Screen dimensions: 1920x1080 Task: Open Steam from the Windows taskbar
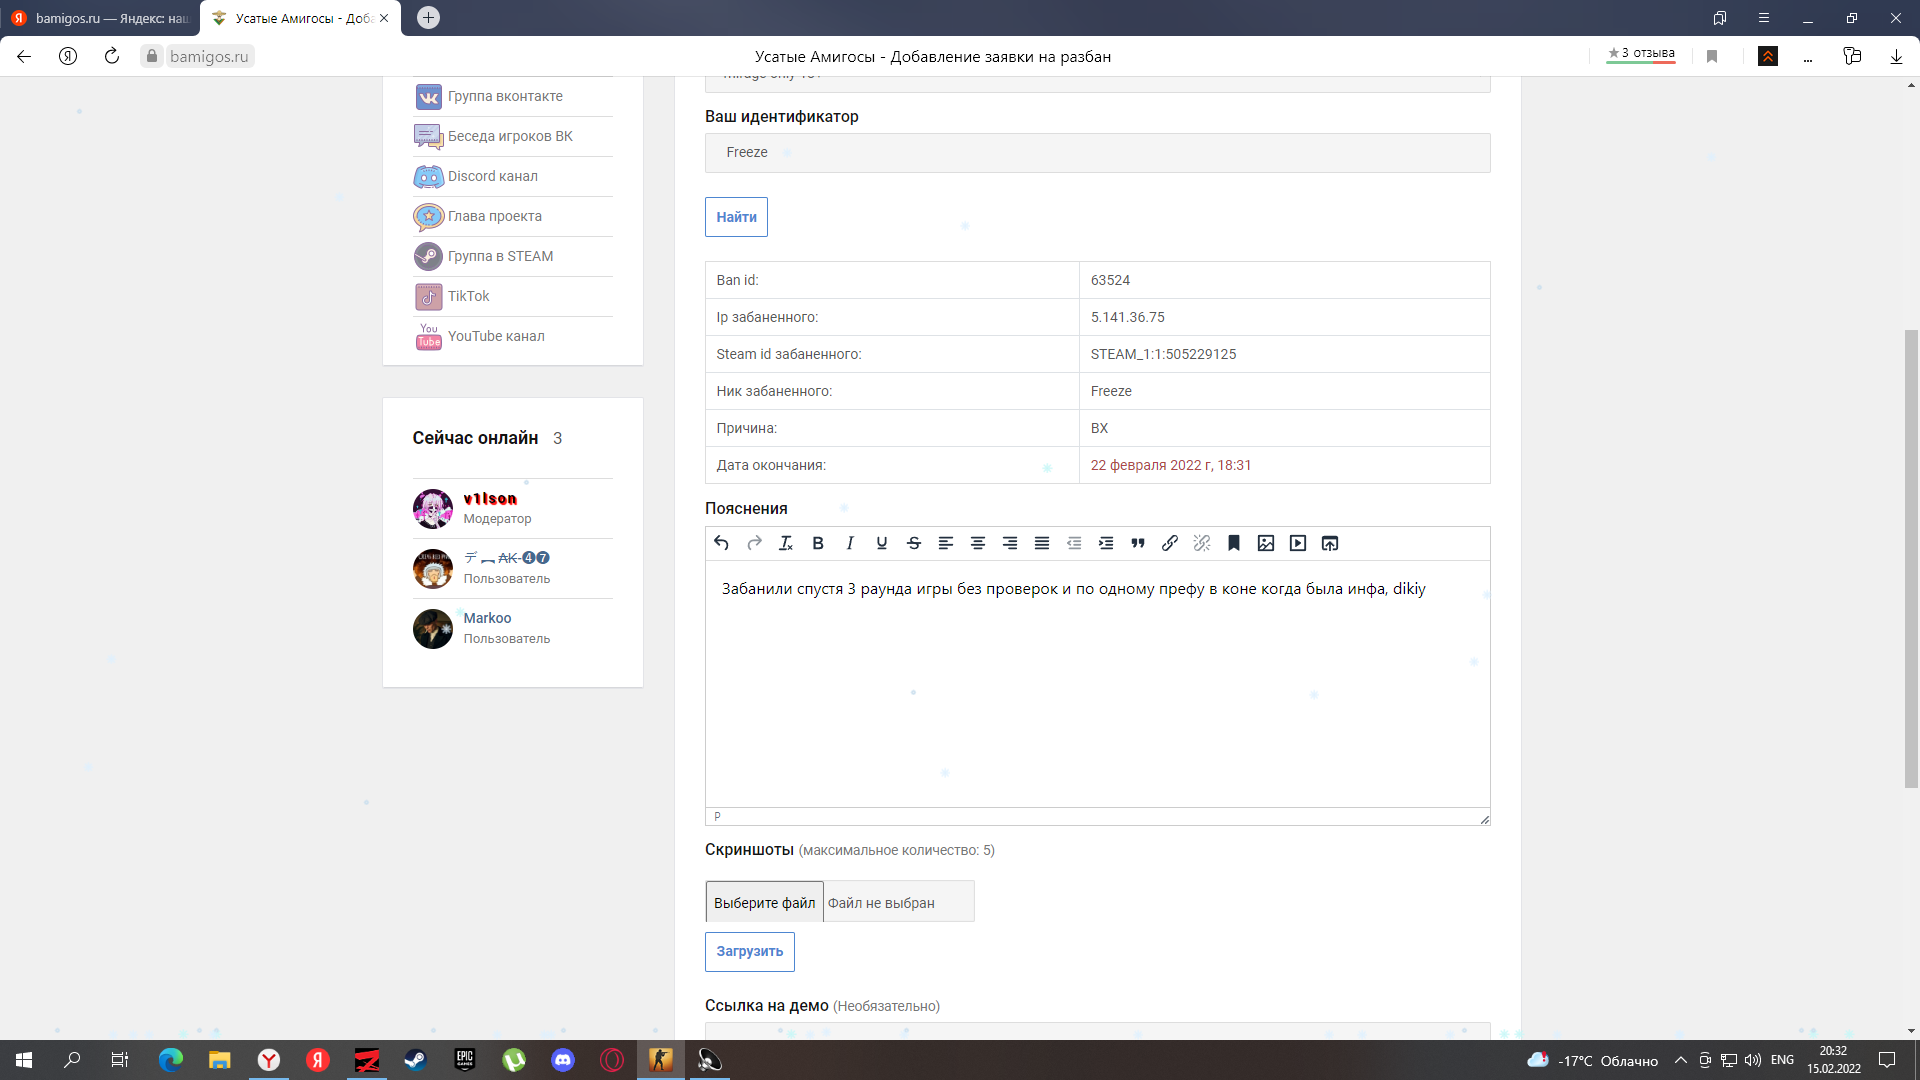point(415,1060)
